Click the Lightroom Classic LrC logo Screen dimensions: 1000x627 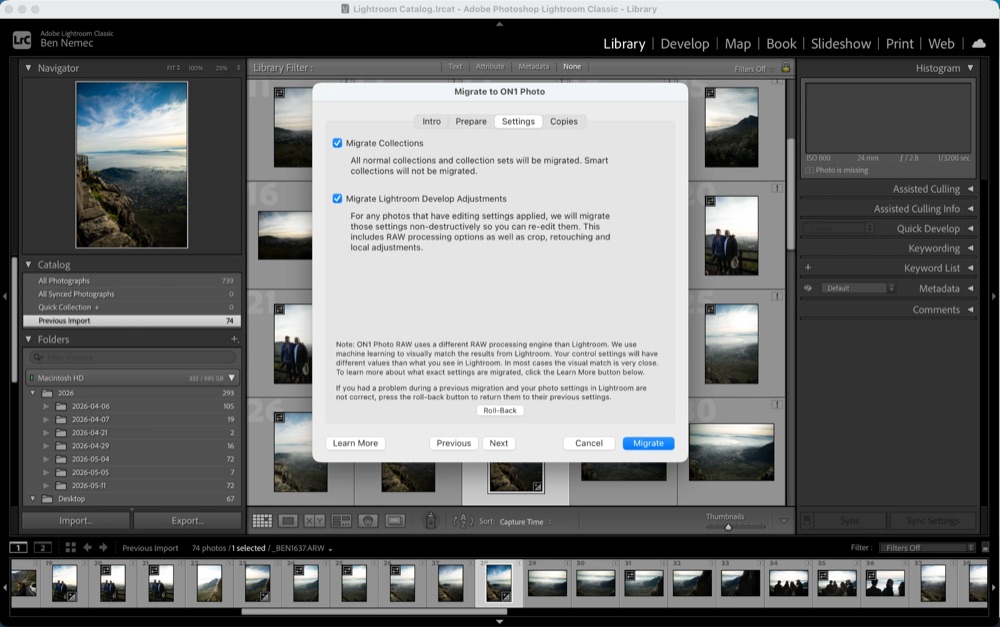pos(22,40)
